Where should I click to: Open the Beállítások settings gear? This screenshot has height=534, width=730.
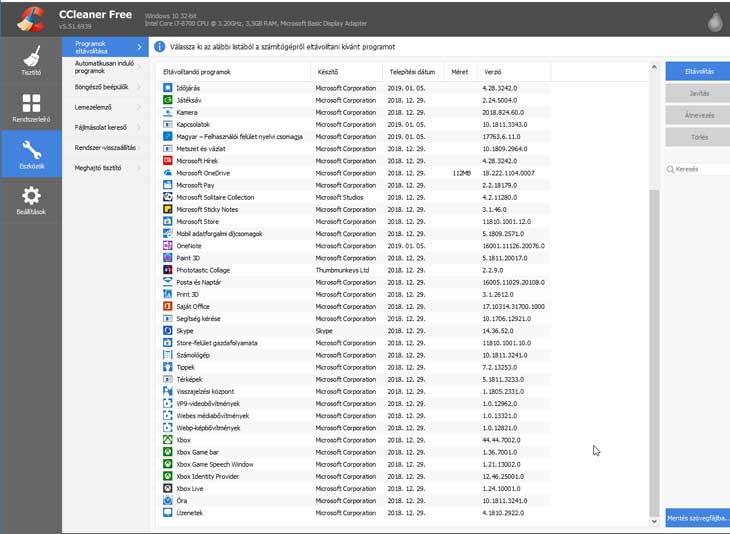pyautogui.click(x=31, y=201)
